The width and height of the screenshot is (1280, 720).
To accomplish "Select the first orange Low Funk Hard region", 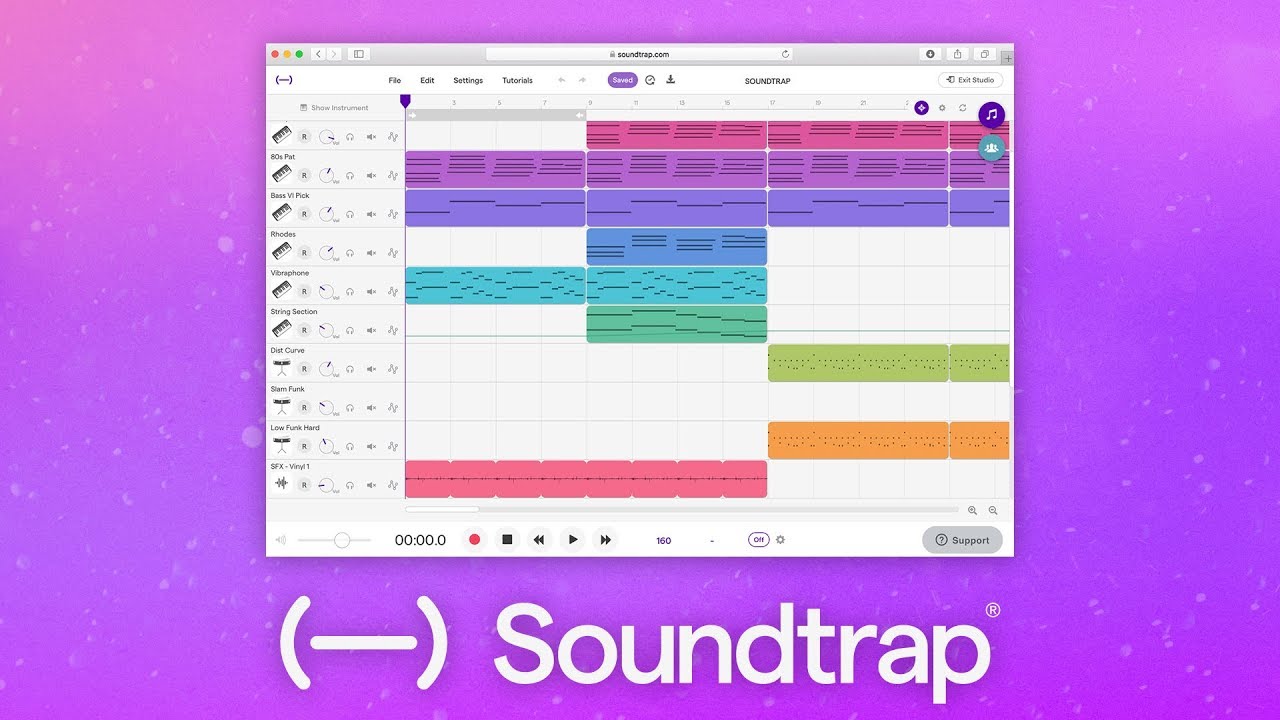I will tap(858, 440).
